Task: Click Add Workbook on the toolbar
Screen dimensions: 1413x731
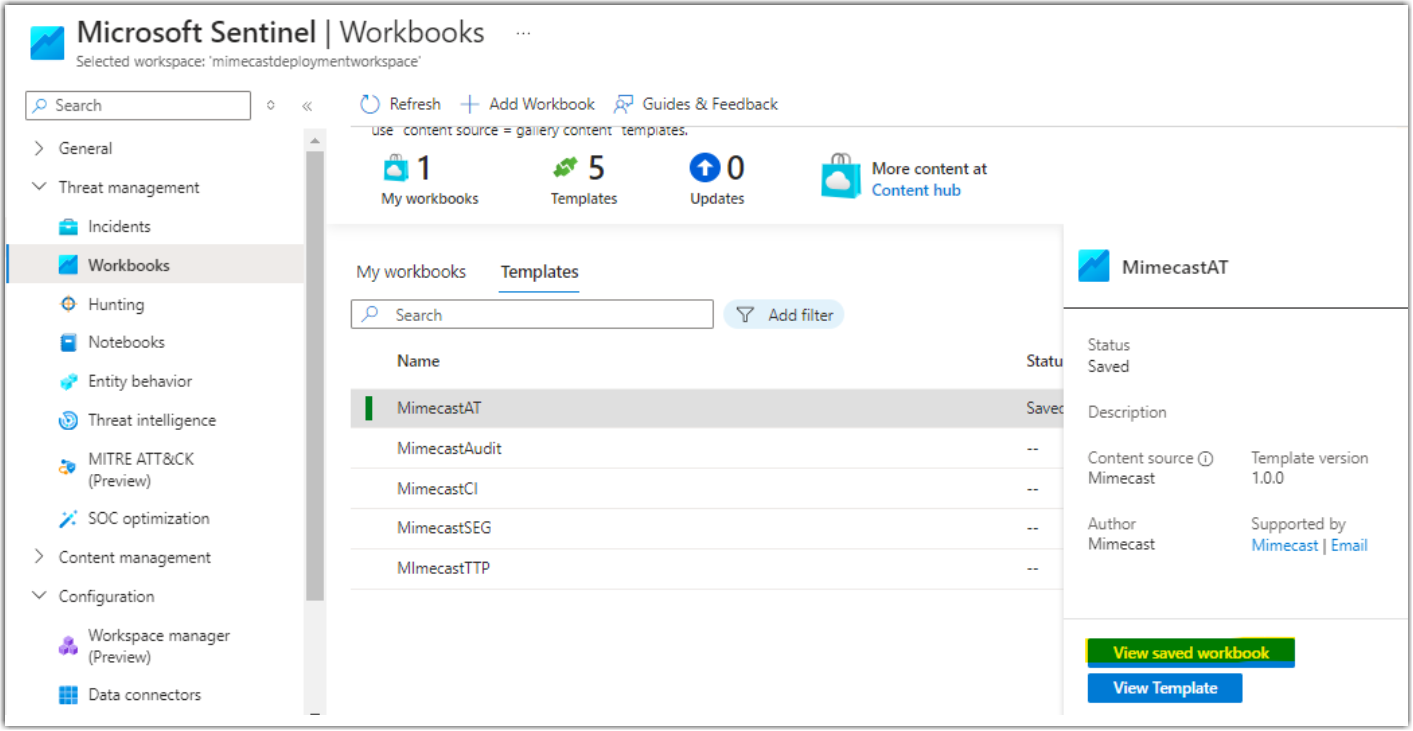Action: click(x=527, y=103)
